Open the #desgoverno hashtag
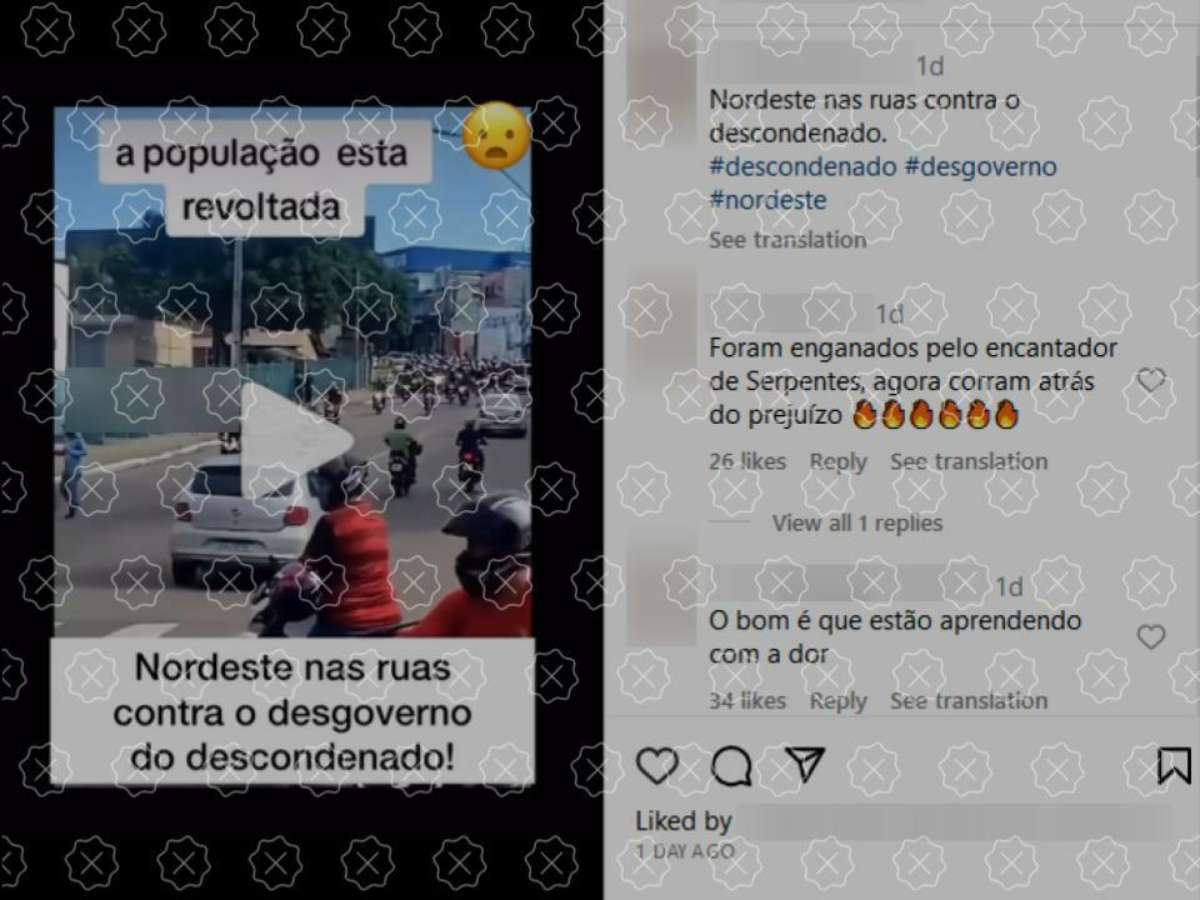 click(981, 167)
